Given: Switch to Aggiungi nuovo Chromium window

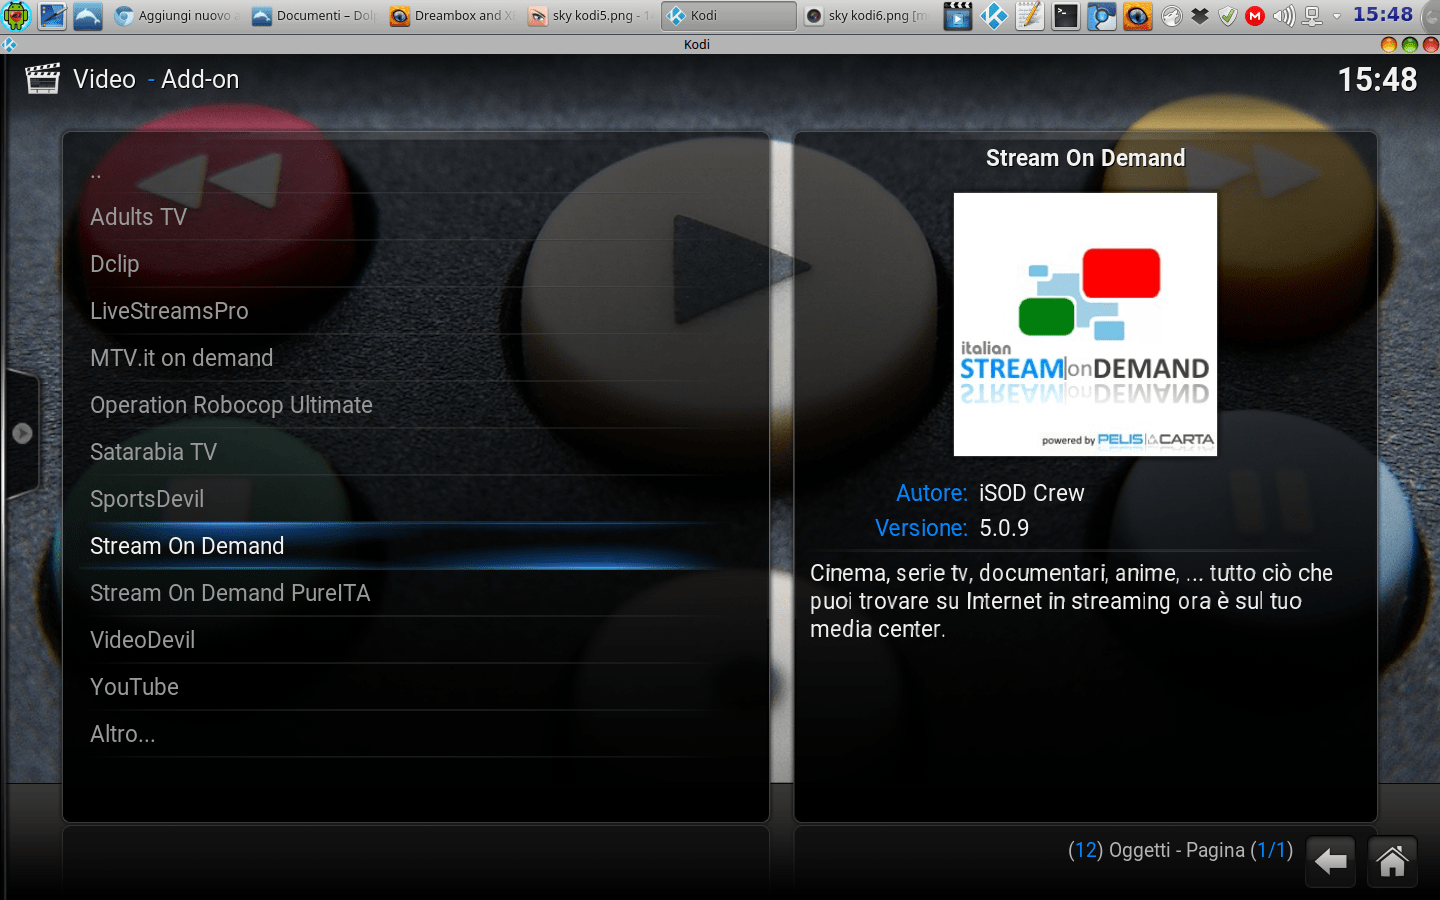Looking at the screenshot, I should coord(175,15).
